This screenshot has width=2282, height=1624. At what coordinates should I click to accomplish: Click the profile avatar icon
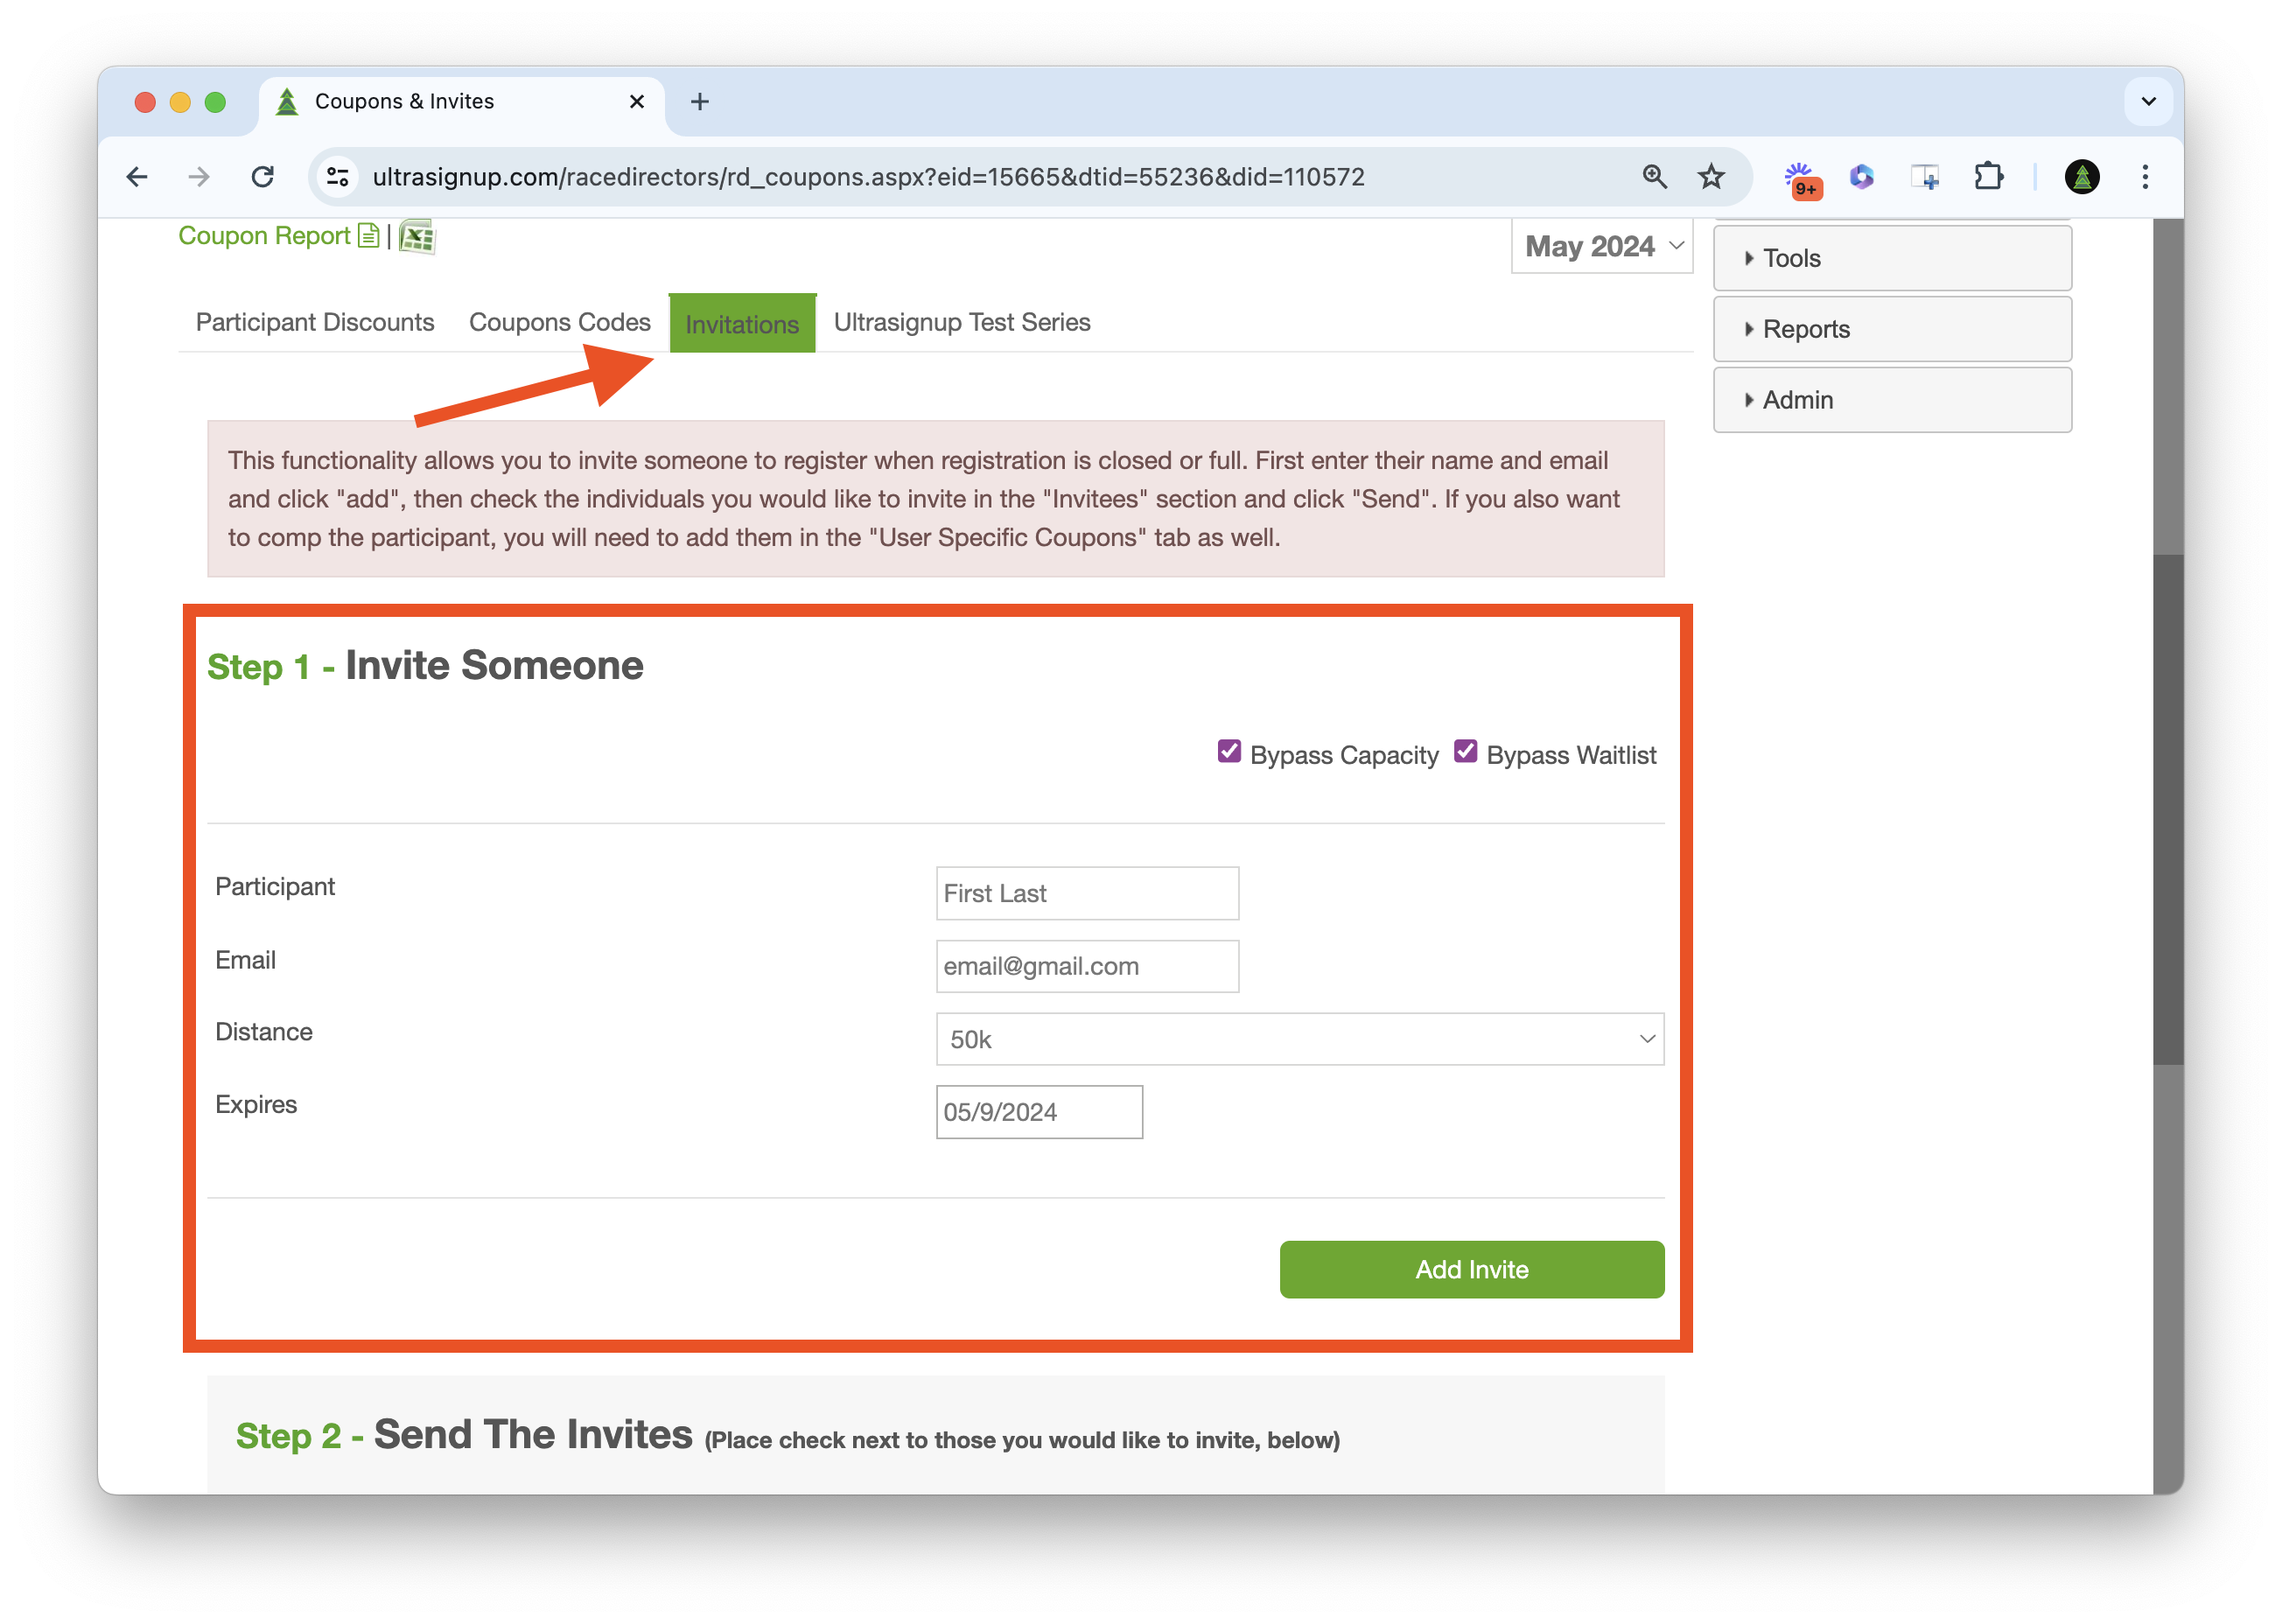[2082, 177]
